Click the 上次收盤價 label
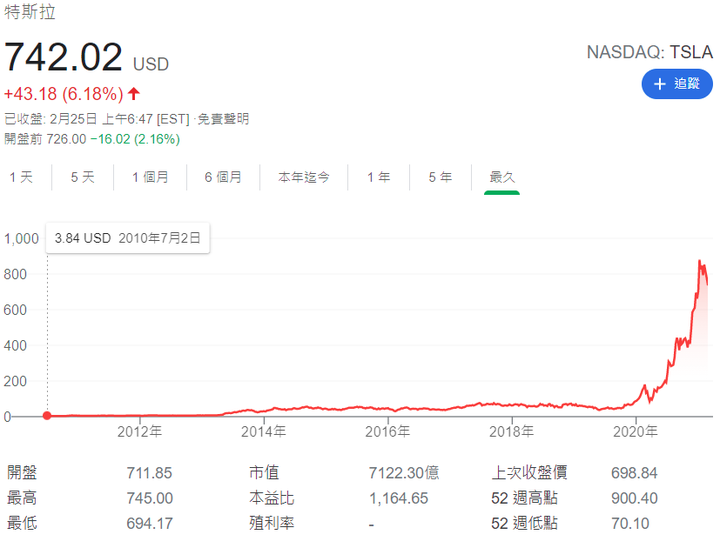 coord(529,473)
